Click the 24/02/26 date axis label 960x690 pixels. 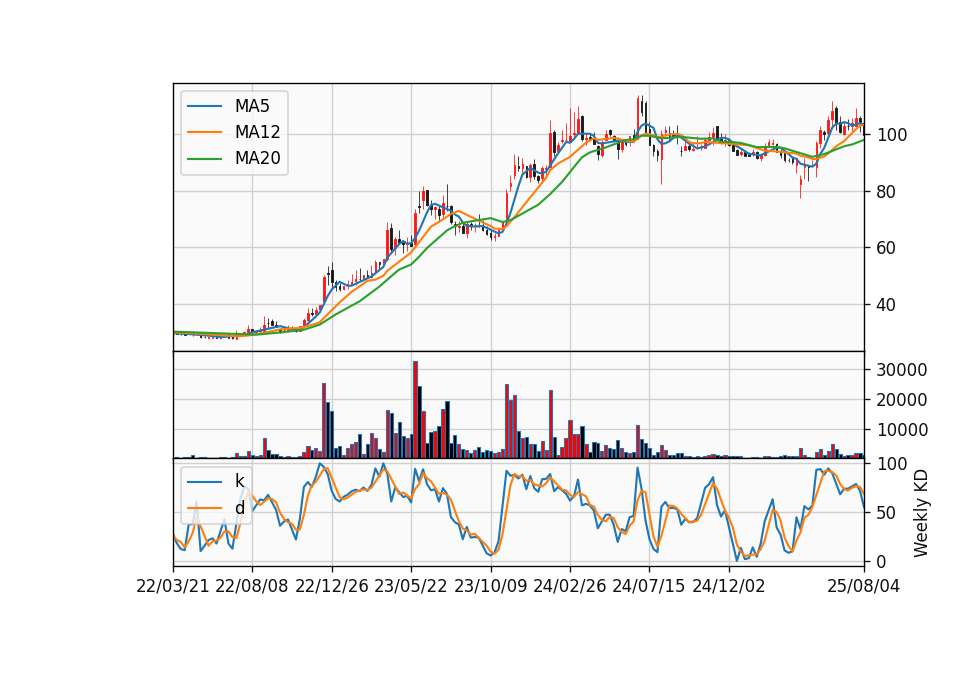pyautogui.click(x=570, y=586)
